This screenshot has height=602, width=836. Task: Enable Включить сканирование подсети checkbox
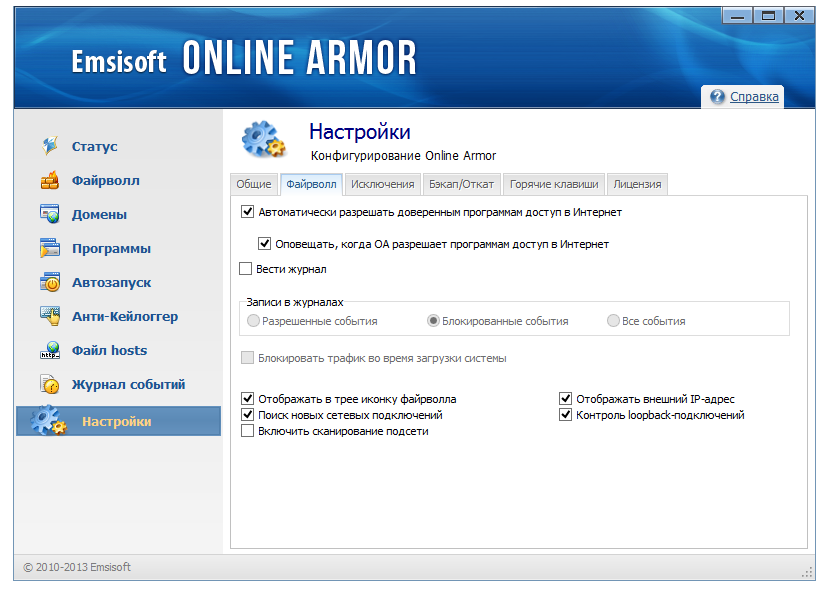247,430
